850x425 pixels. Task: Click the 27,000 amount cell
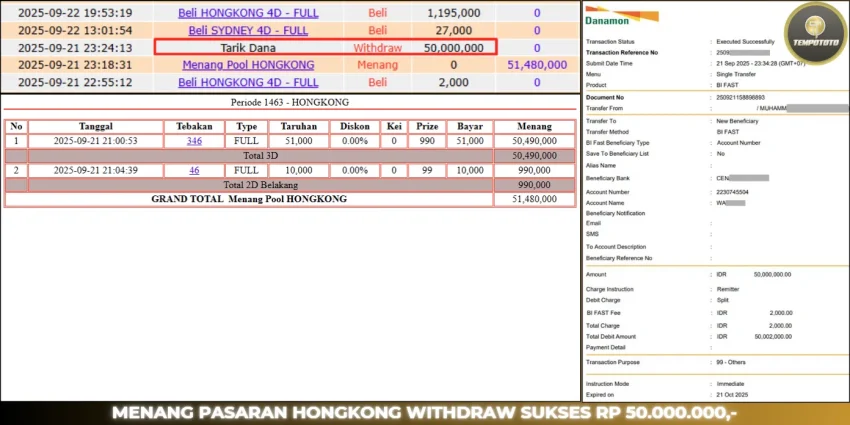click(453, 30)
